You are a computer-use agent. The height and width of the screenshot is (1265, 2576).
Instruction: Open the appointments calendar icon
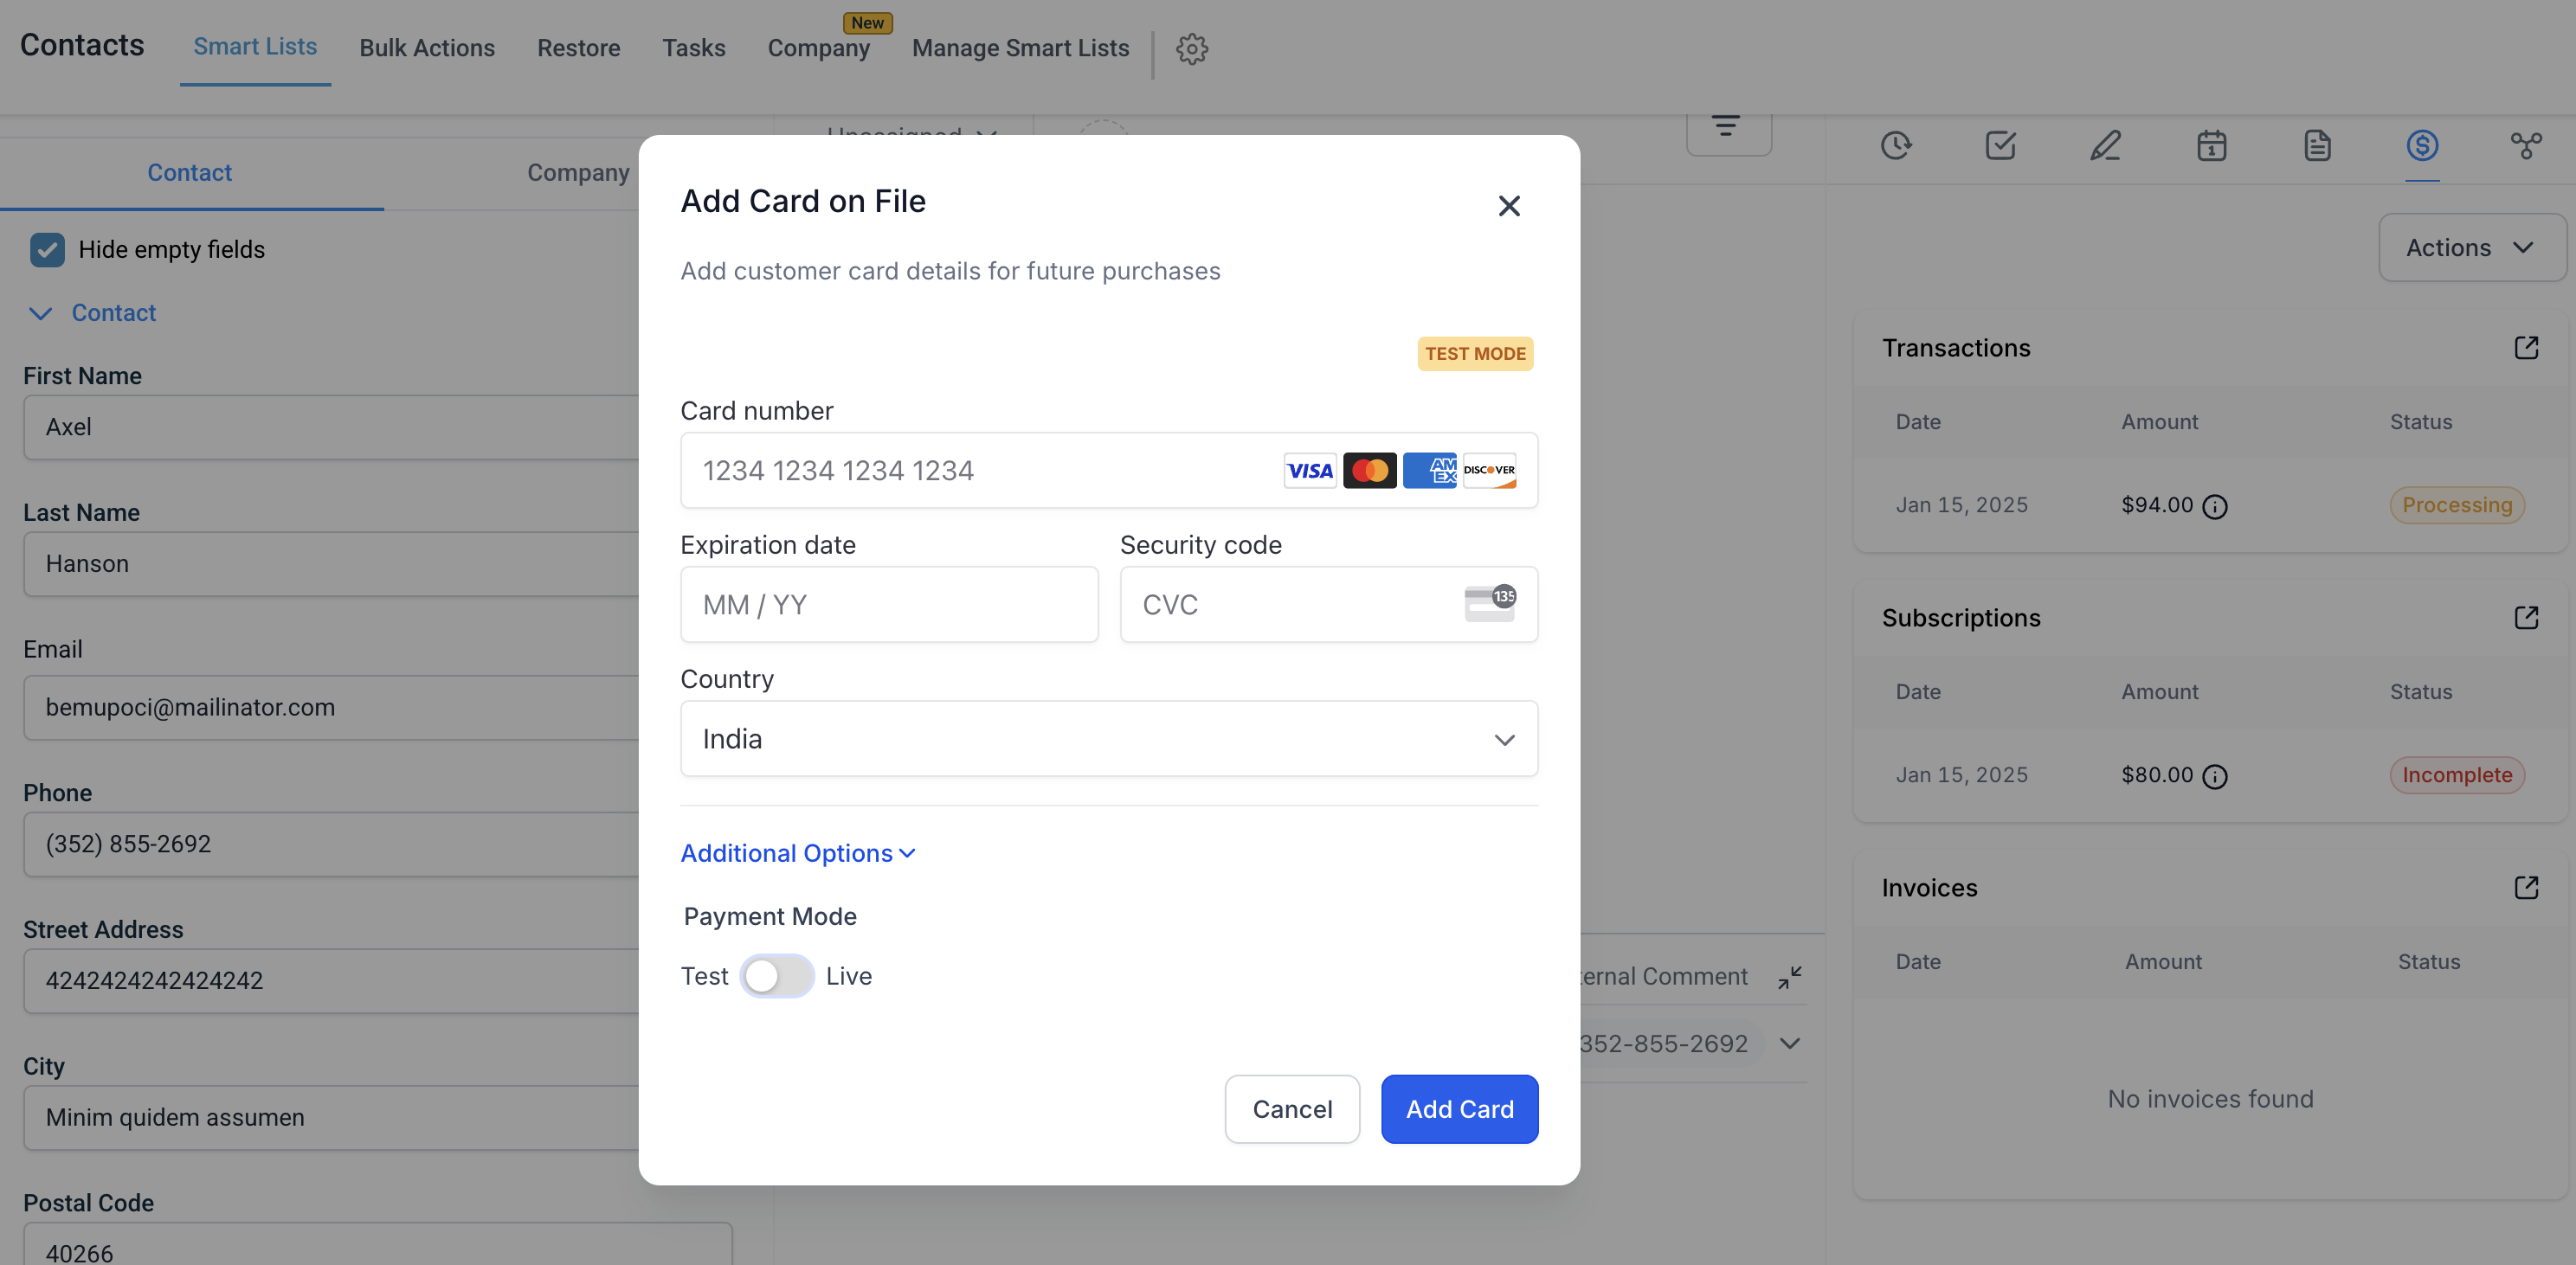pos(2211,146)
